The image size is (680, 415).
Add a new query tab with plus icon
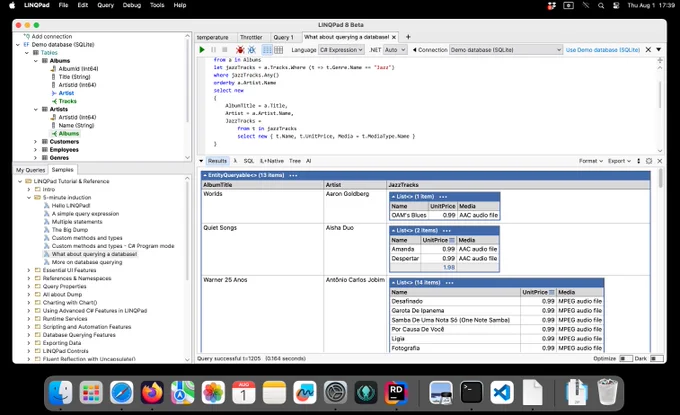pyautogui.click(x=408, y=37)
